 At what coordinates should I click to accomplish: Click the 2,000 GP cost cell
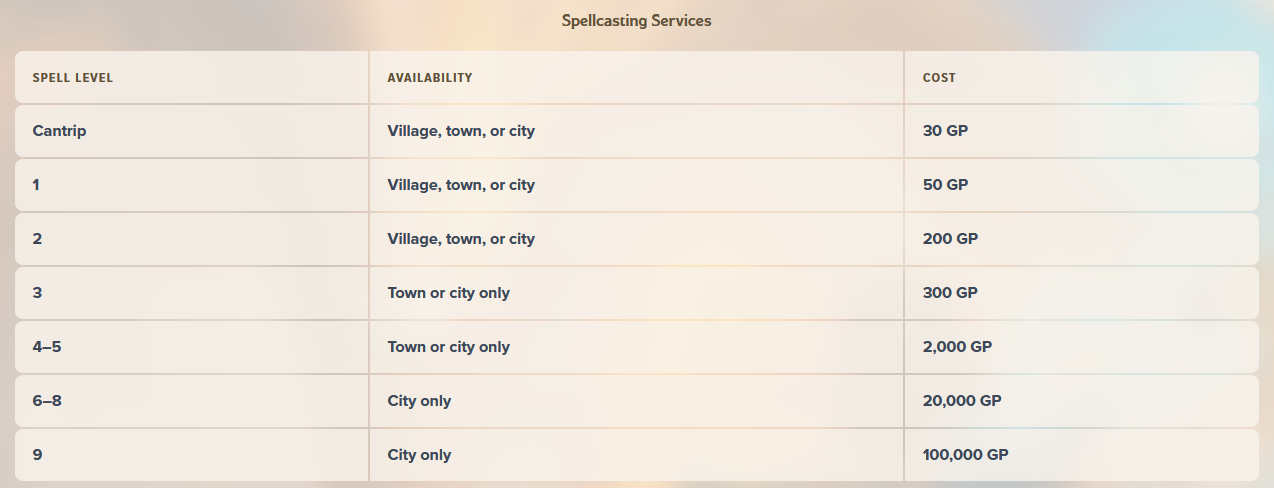pos(1081,347)
